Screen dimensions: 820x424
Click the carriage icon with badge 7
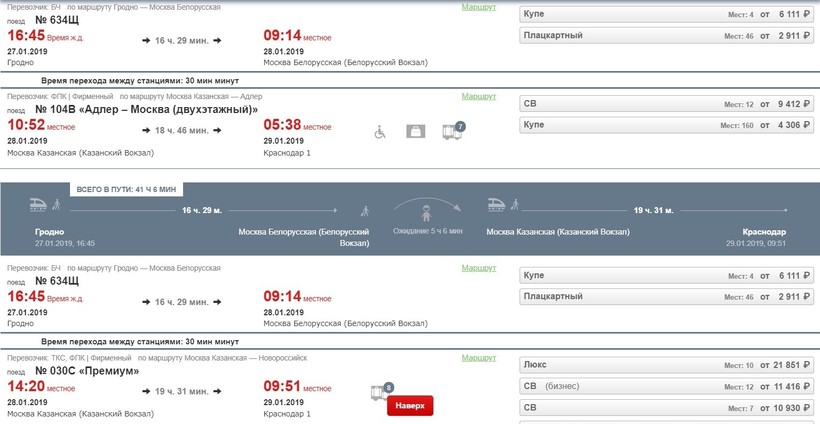(x=453, y=131)
